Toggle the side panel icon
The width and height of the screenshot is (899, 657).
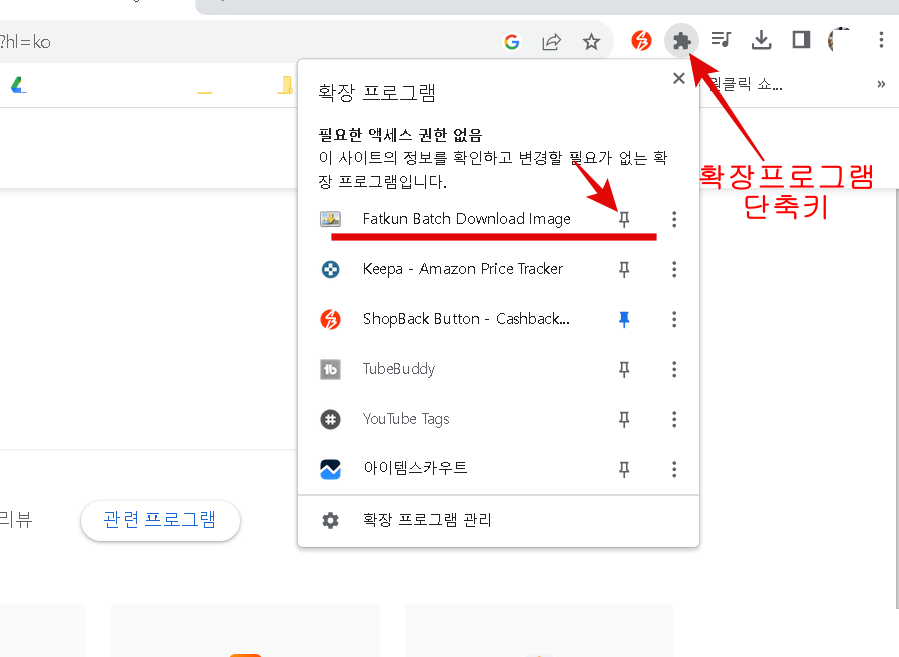(801, 40)
